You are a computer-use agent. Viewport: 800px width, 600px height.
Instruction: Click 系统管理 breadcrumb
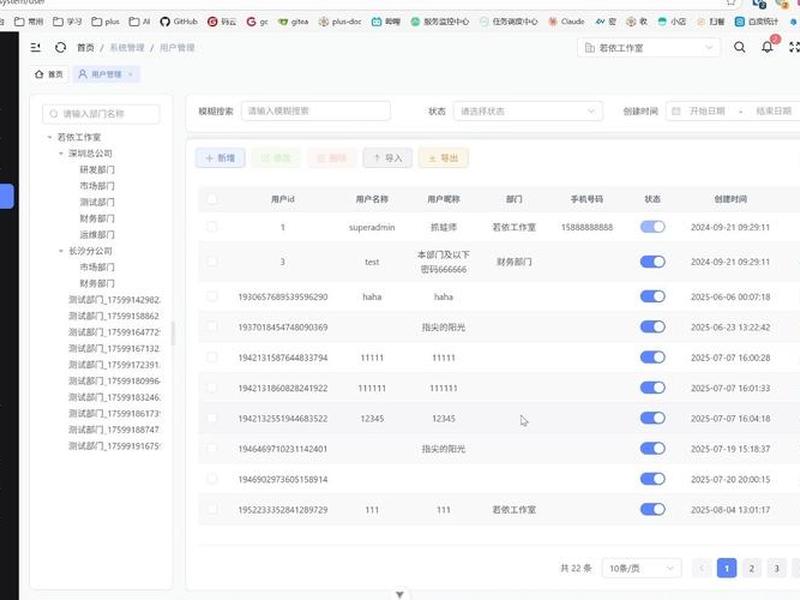[127, 48]
